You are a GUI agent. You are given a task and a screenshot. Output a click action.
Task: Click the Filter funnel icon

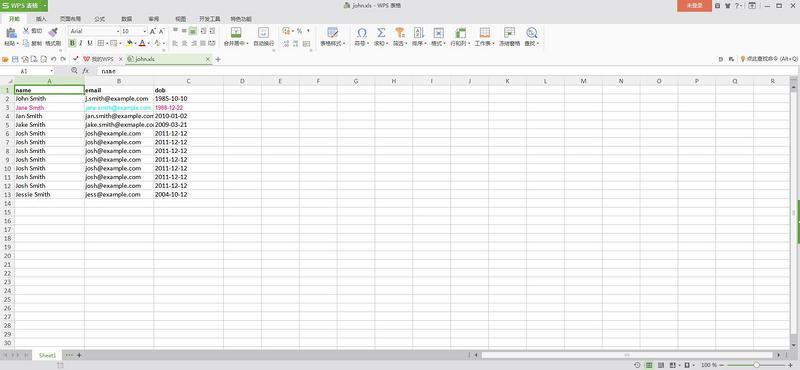coord(399,33)
